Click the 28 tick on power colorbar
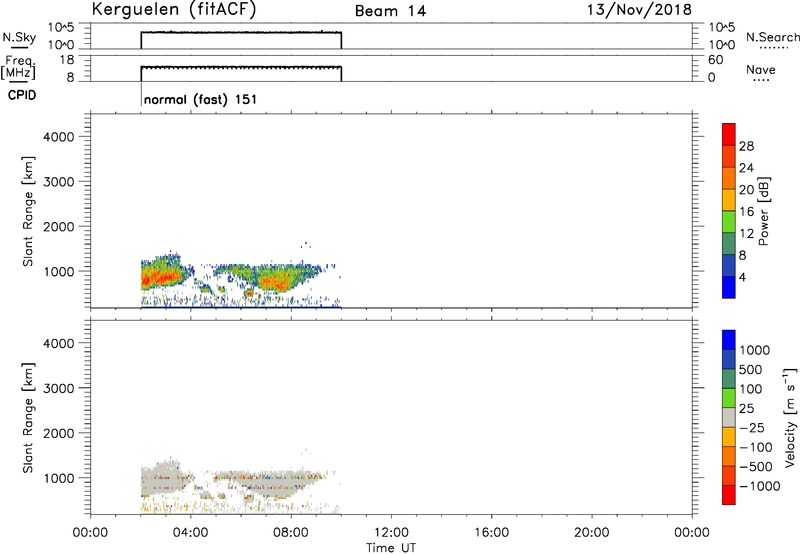This screenshot has width=800, height=554. coord(746,146)
